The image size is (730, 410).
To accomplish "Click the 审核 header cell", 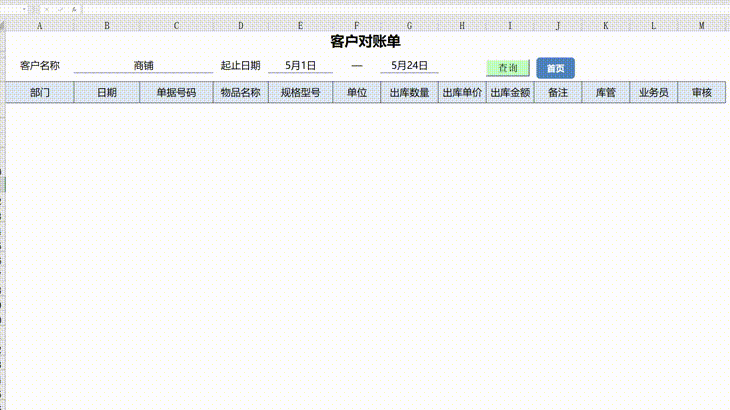I will tap(701, 93).
